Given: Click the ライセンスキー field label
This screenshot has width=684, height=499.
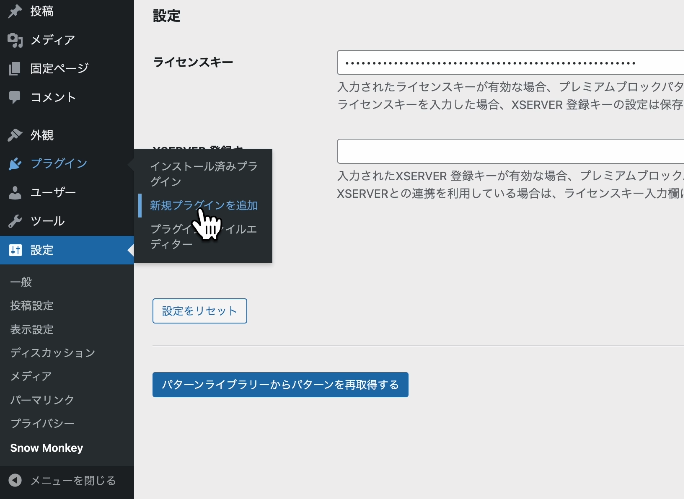Looking at the screenshot, I should pyautogui.click(x=193, y=62).
